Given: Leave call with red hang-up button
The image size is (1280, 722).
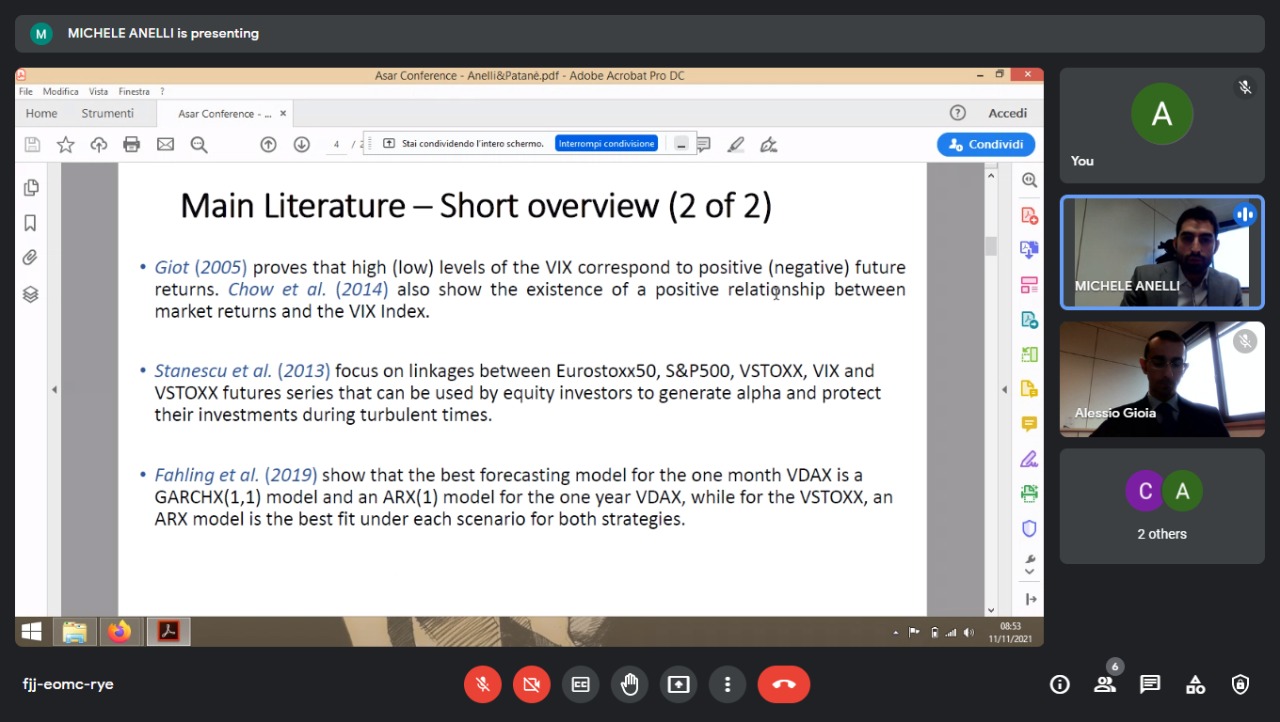Looking at the screenshot, I should [x=784, y=684].
